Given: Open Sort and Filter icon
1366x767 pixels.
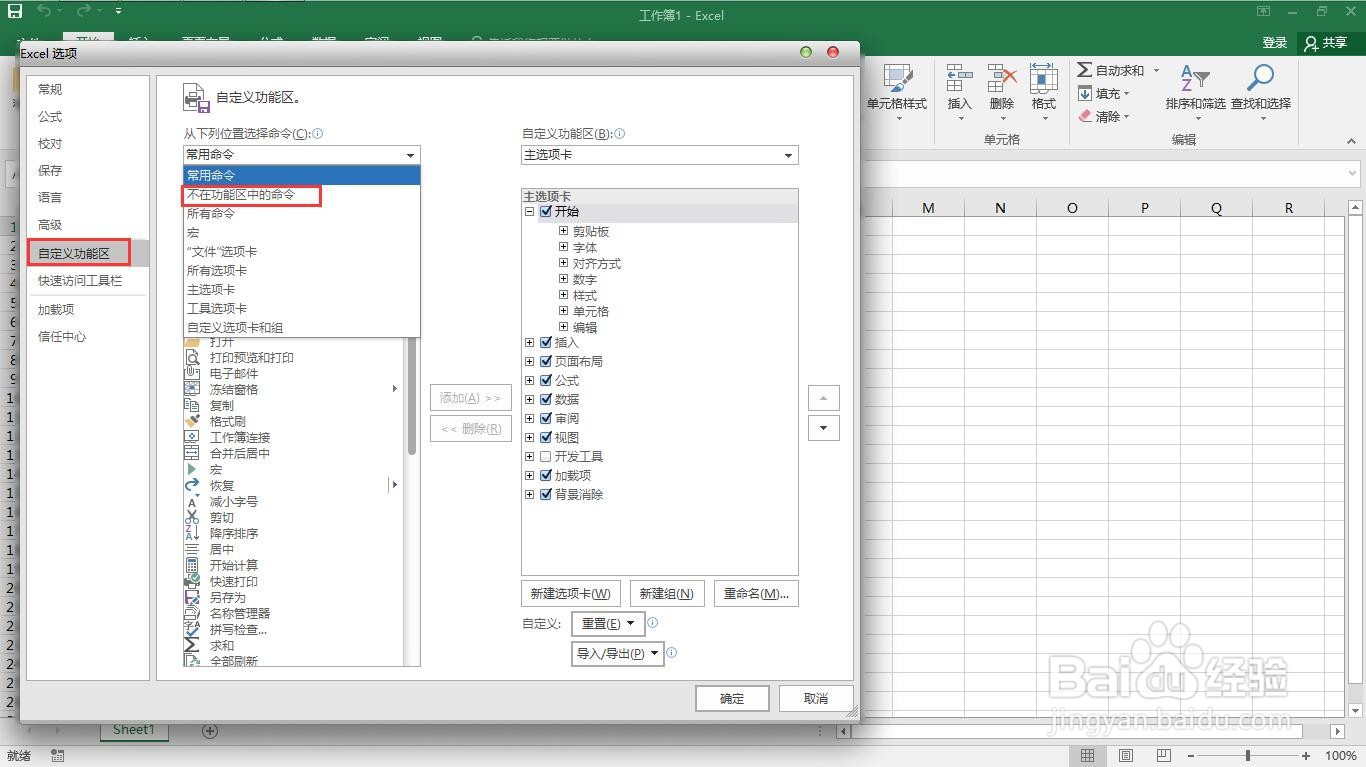Looking at the screenshot, I should 1195,79.
